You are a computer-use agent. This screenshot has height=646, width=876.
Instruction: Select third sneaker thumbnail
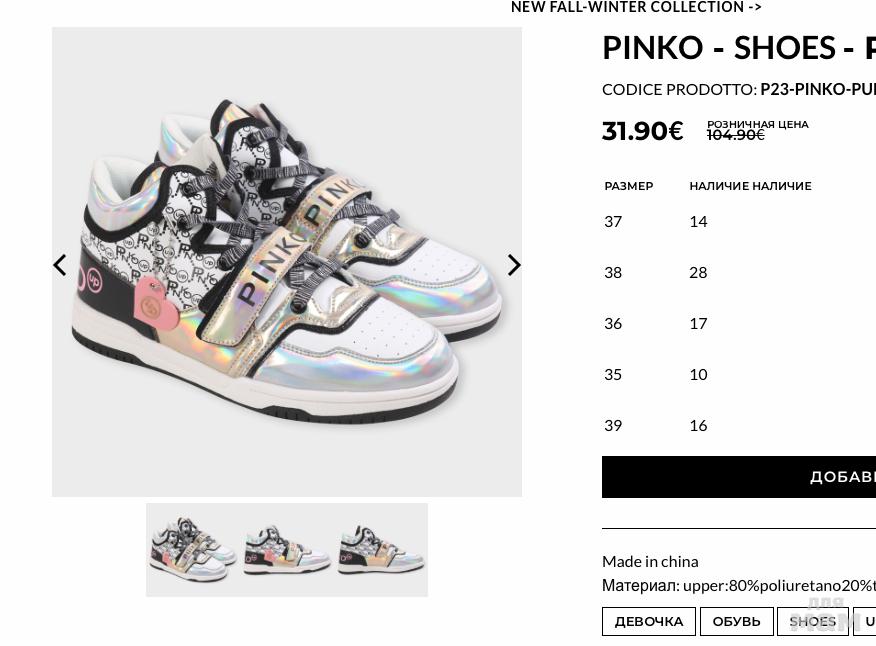[x=381, y=550]
